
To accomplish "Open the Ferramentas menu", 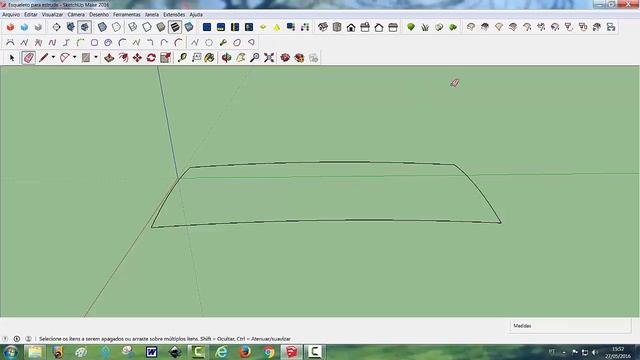I will pyautogui.click(x=127, y=14).
